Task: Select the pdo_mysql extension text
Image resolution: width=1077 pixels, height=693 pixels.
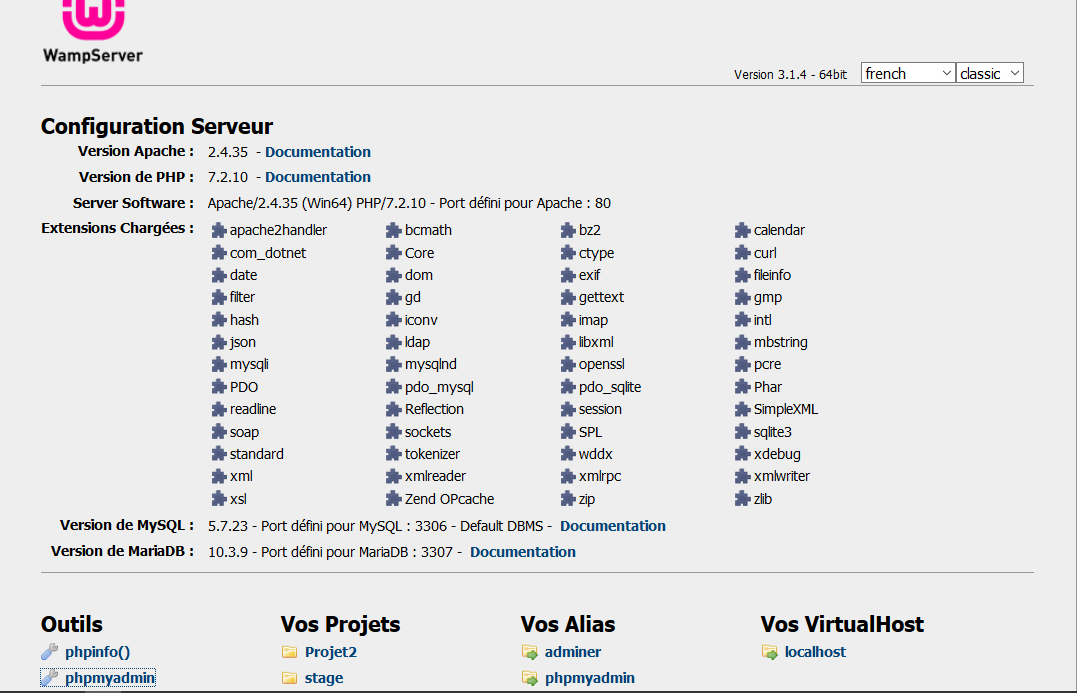Action: click(439, 387)
